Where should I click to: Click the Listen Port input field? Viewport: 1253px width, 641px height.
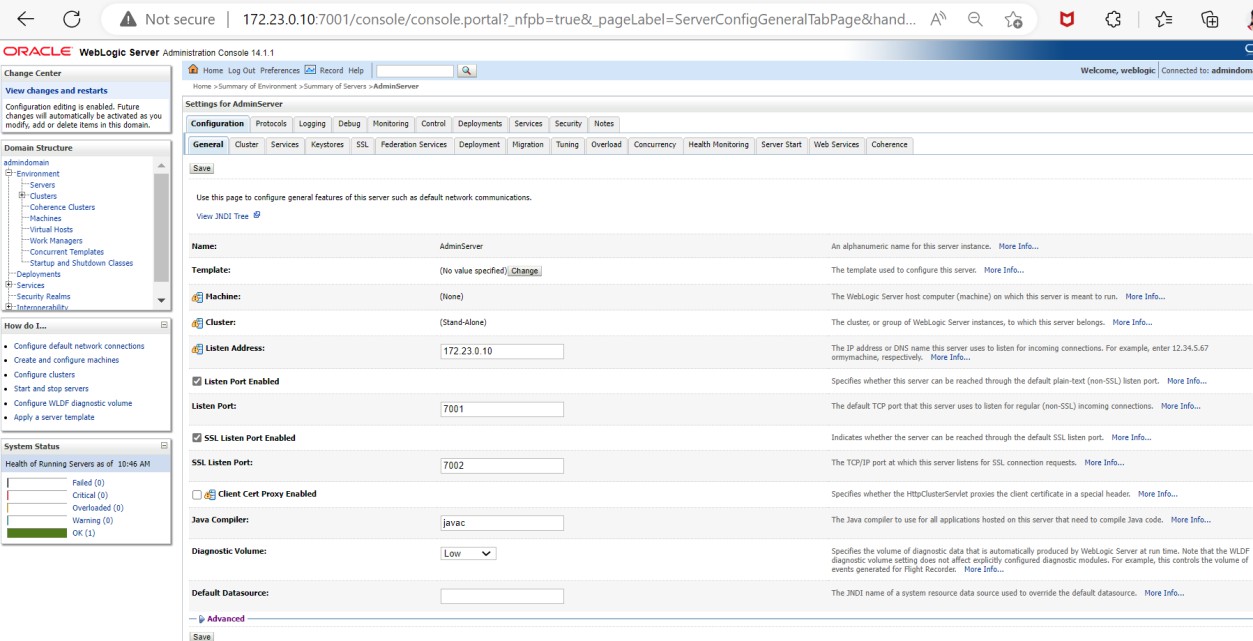tap(502, 410)
